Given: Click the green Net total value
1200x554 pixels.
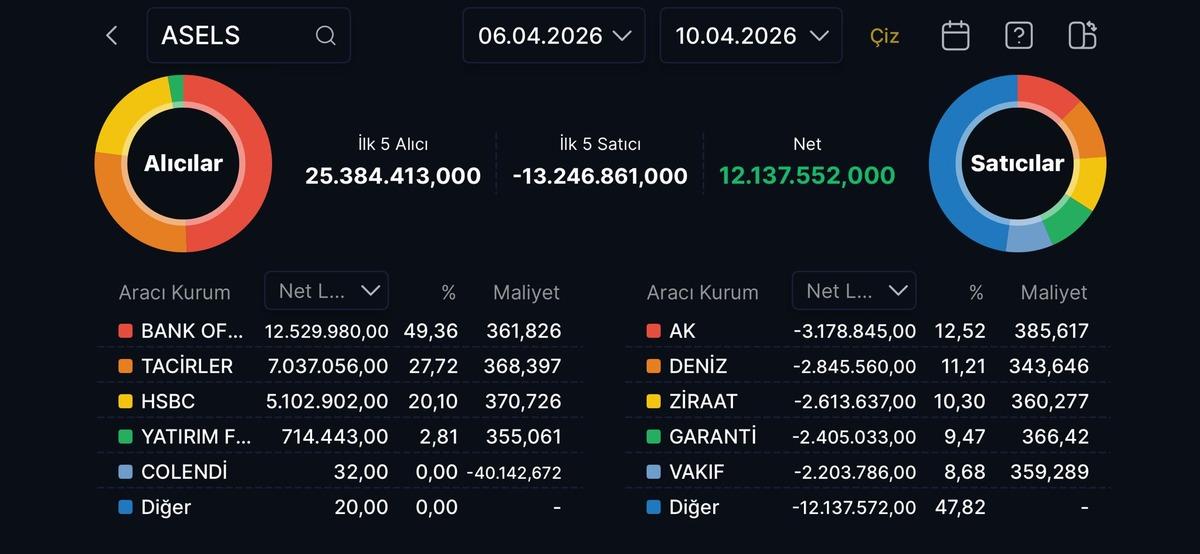Looking at the screenshot, I should click(807, 176).
